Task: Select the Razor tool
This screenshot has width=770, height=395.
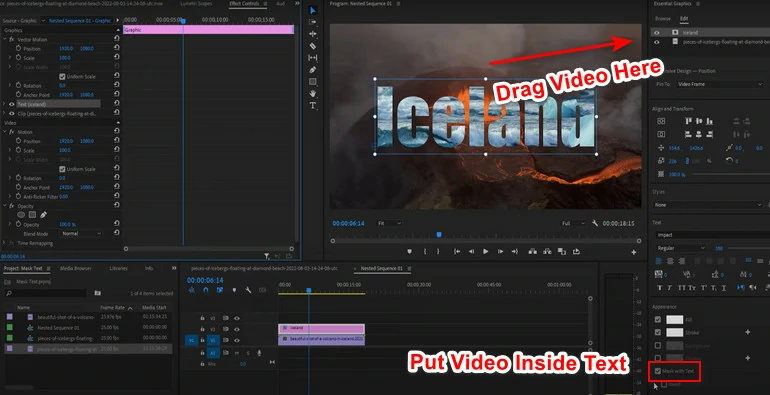Action: (x=313, y=46)
